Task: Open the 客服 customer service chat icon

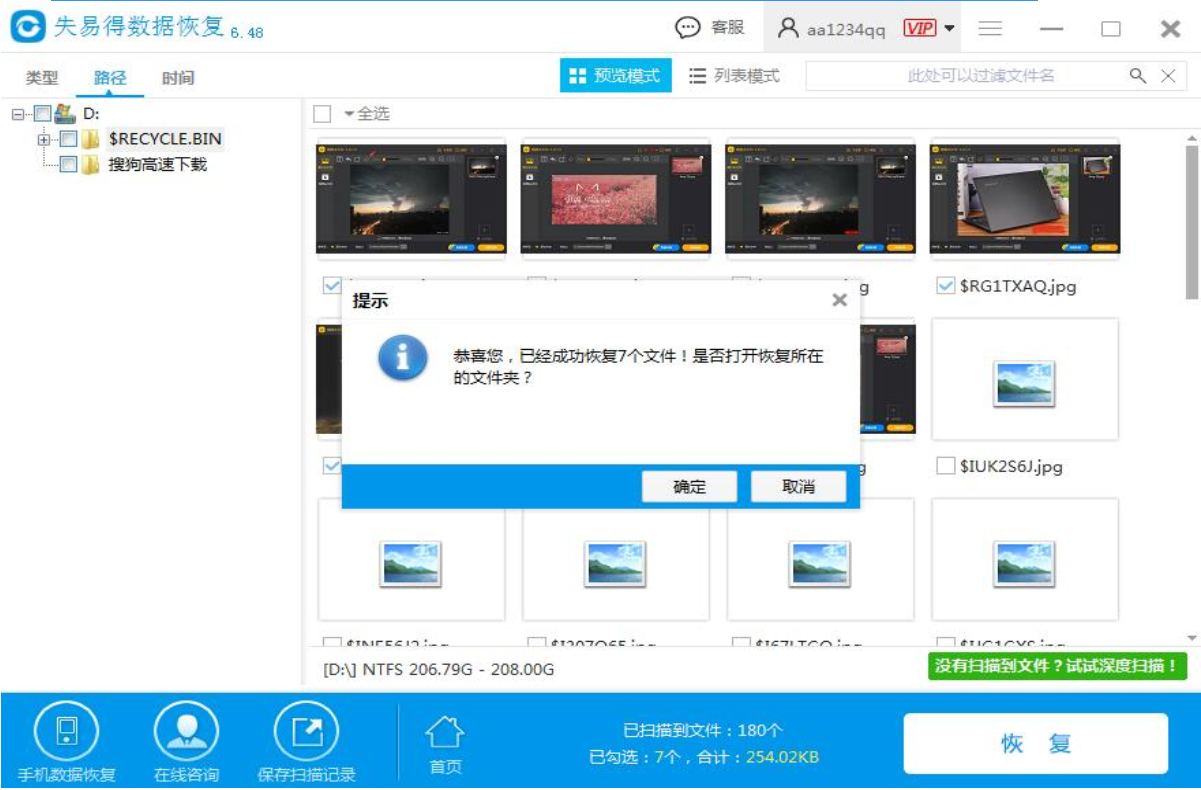Action: [688, 28]
